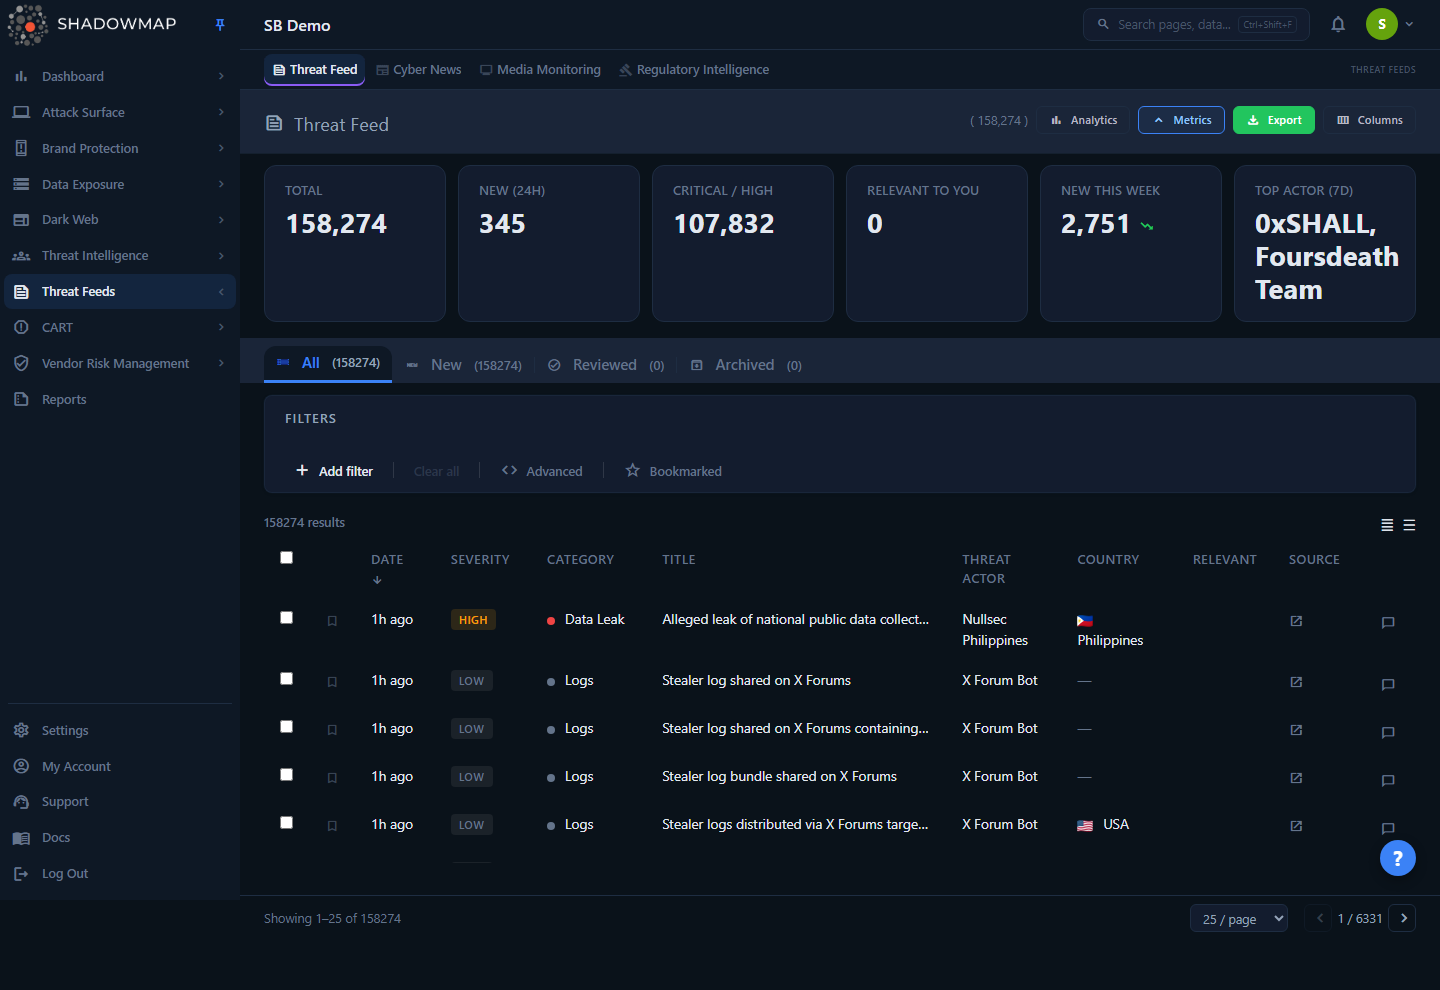Open the 'Alleged leak of national public data' title
This screenshot has height=990, width=1440.
point(796,620)
